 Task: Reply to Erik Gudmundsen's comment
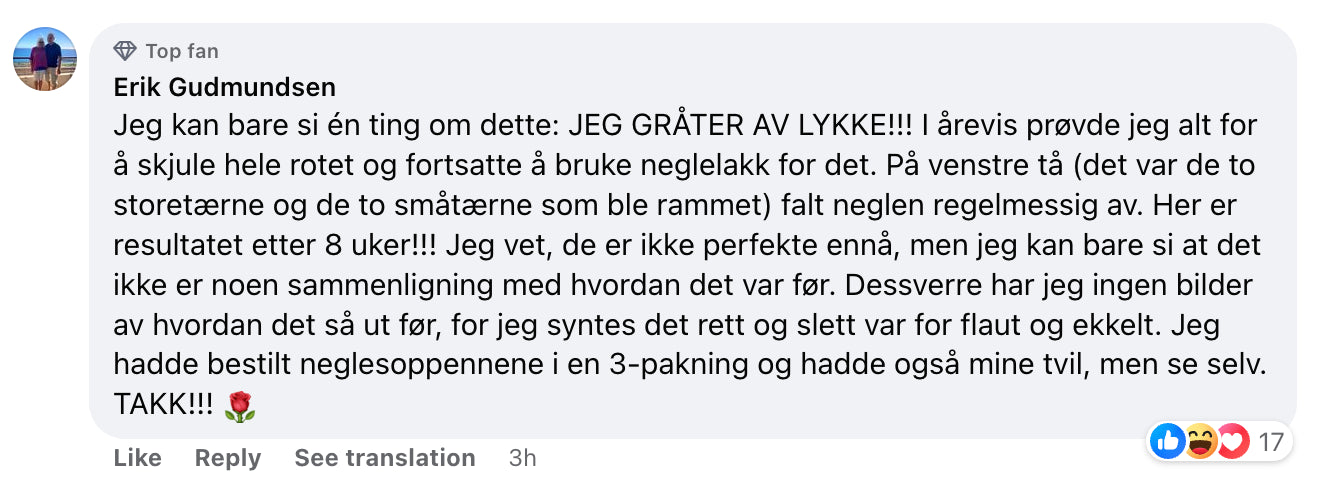coord(227,458)
